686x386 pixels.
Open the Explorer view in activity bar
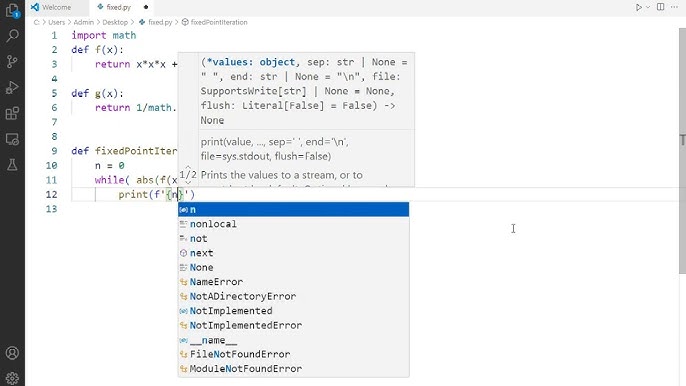click(x=12, y=10)
